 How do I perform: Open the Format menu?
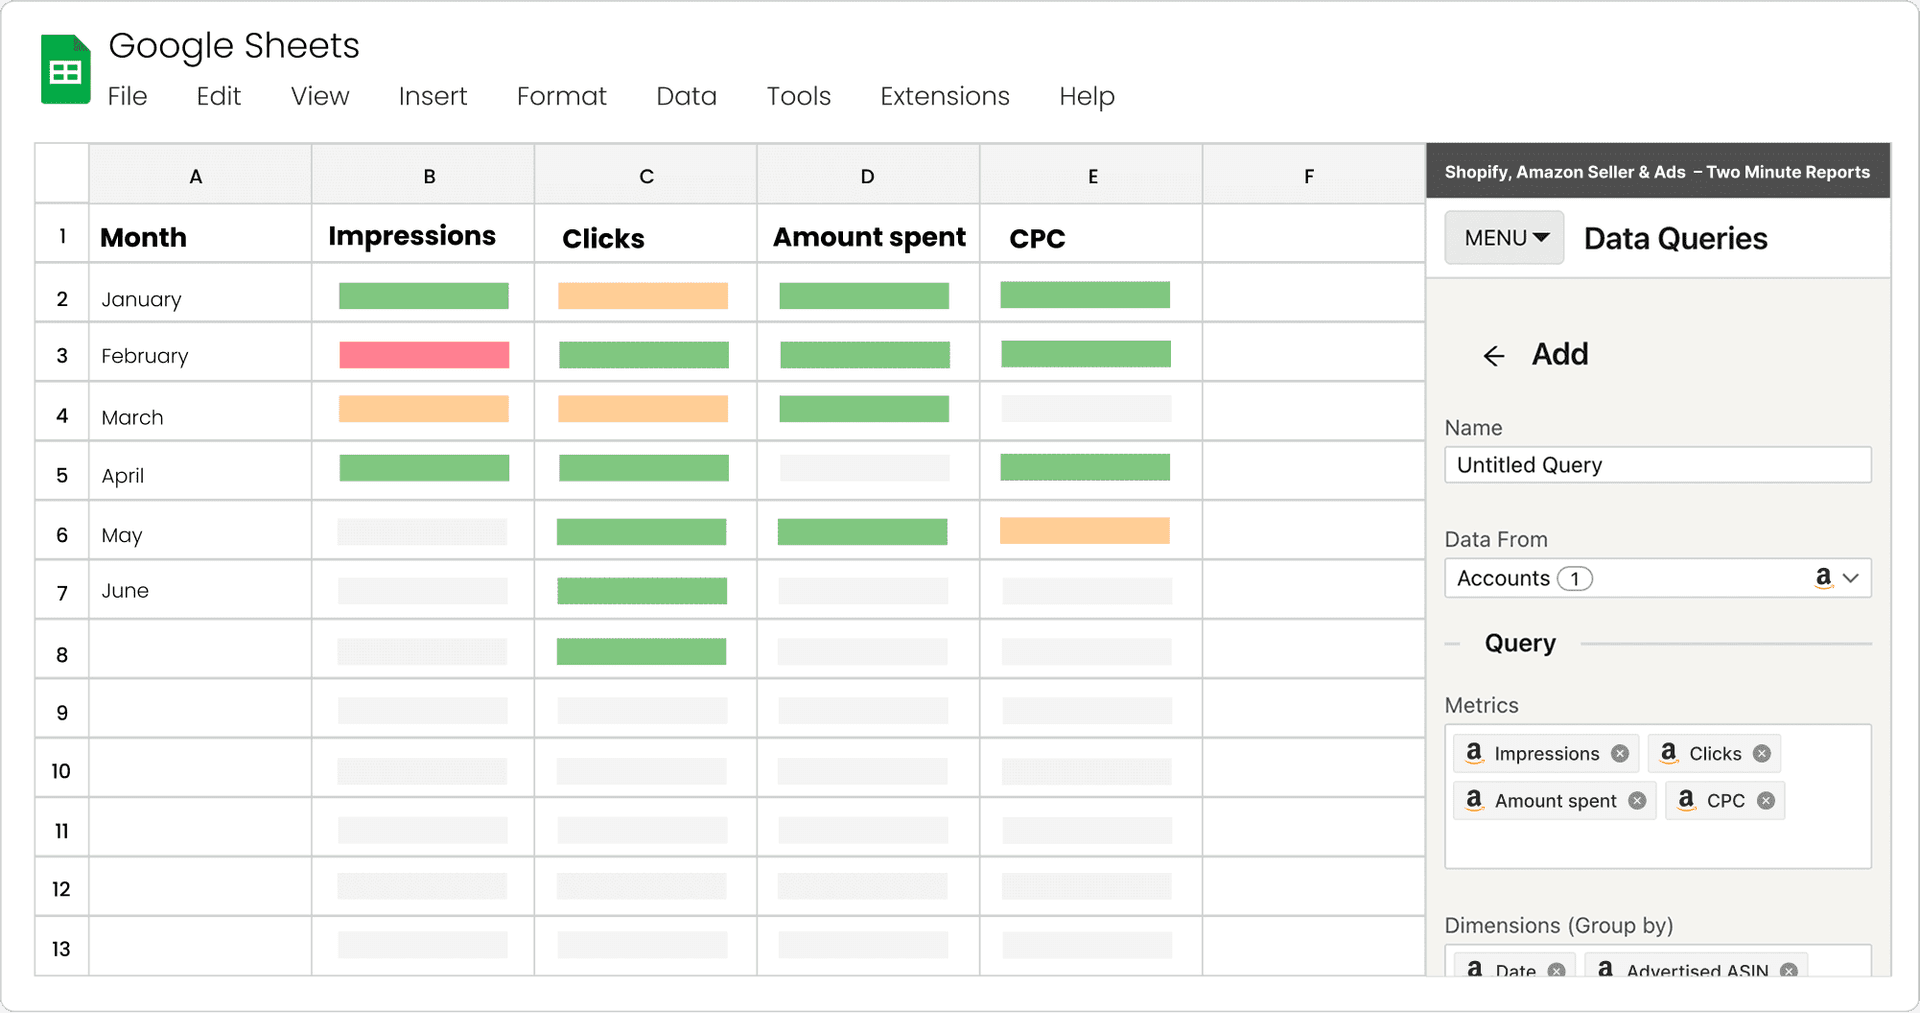[x=561, y=96]
